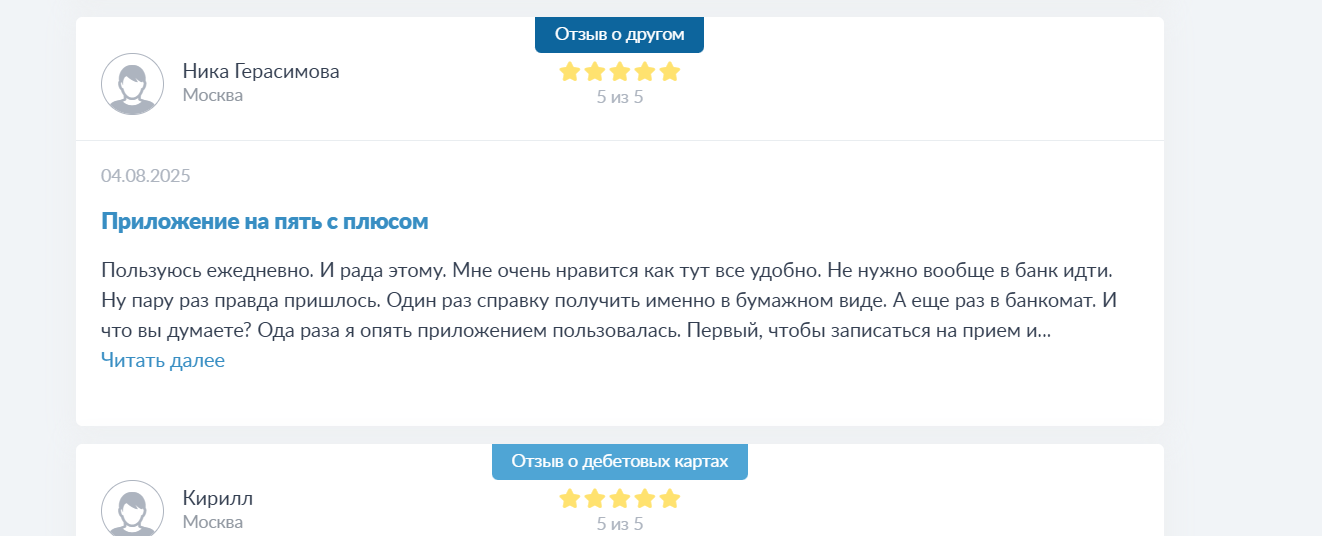The height and width of the screenshot is (536, 1322).
Task: Click Ника Герасимова's avatar icon
Action: 133,84
